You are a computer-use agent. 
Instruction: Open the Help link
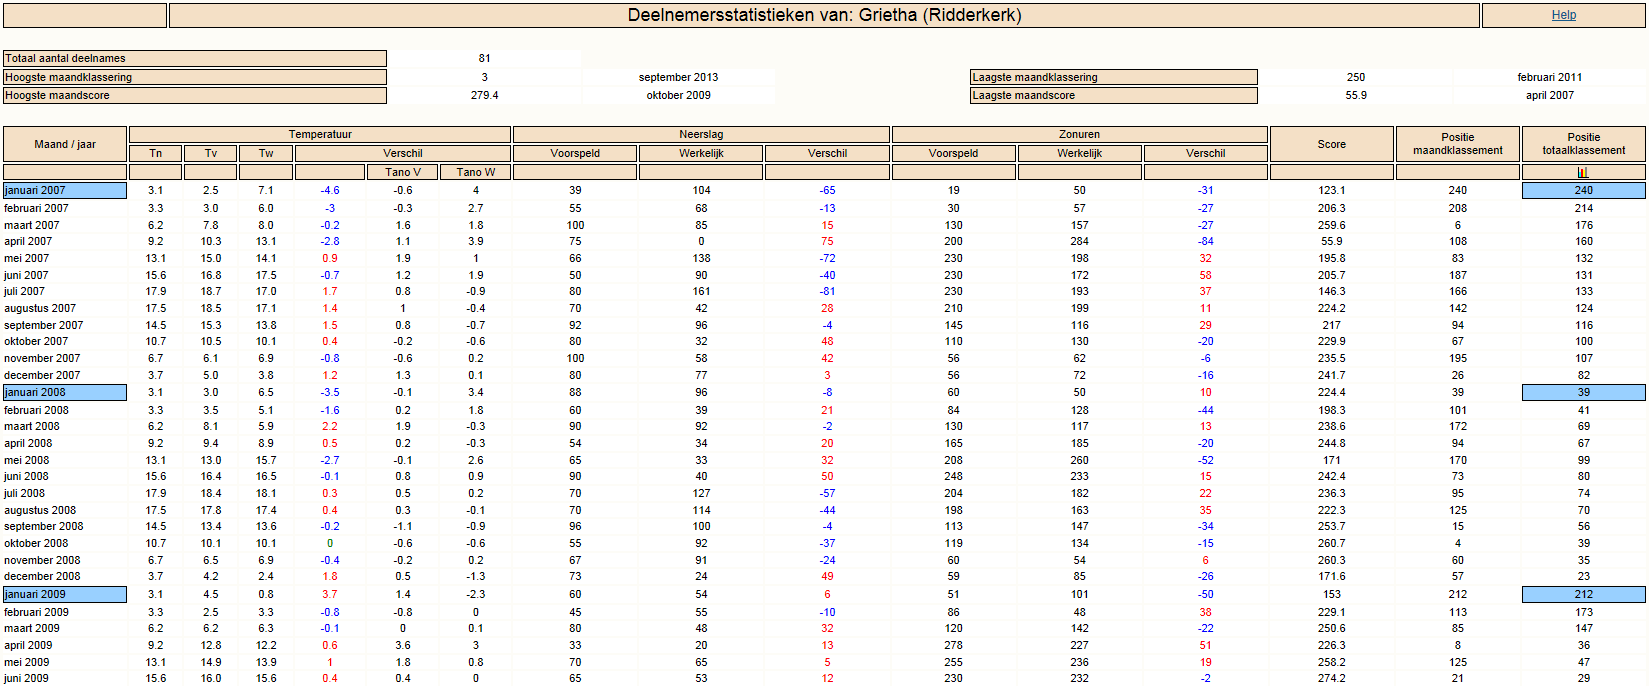[x=1564, y=15]
